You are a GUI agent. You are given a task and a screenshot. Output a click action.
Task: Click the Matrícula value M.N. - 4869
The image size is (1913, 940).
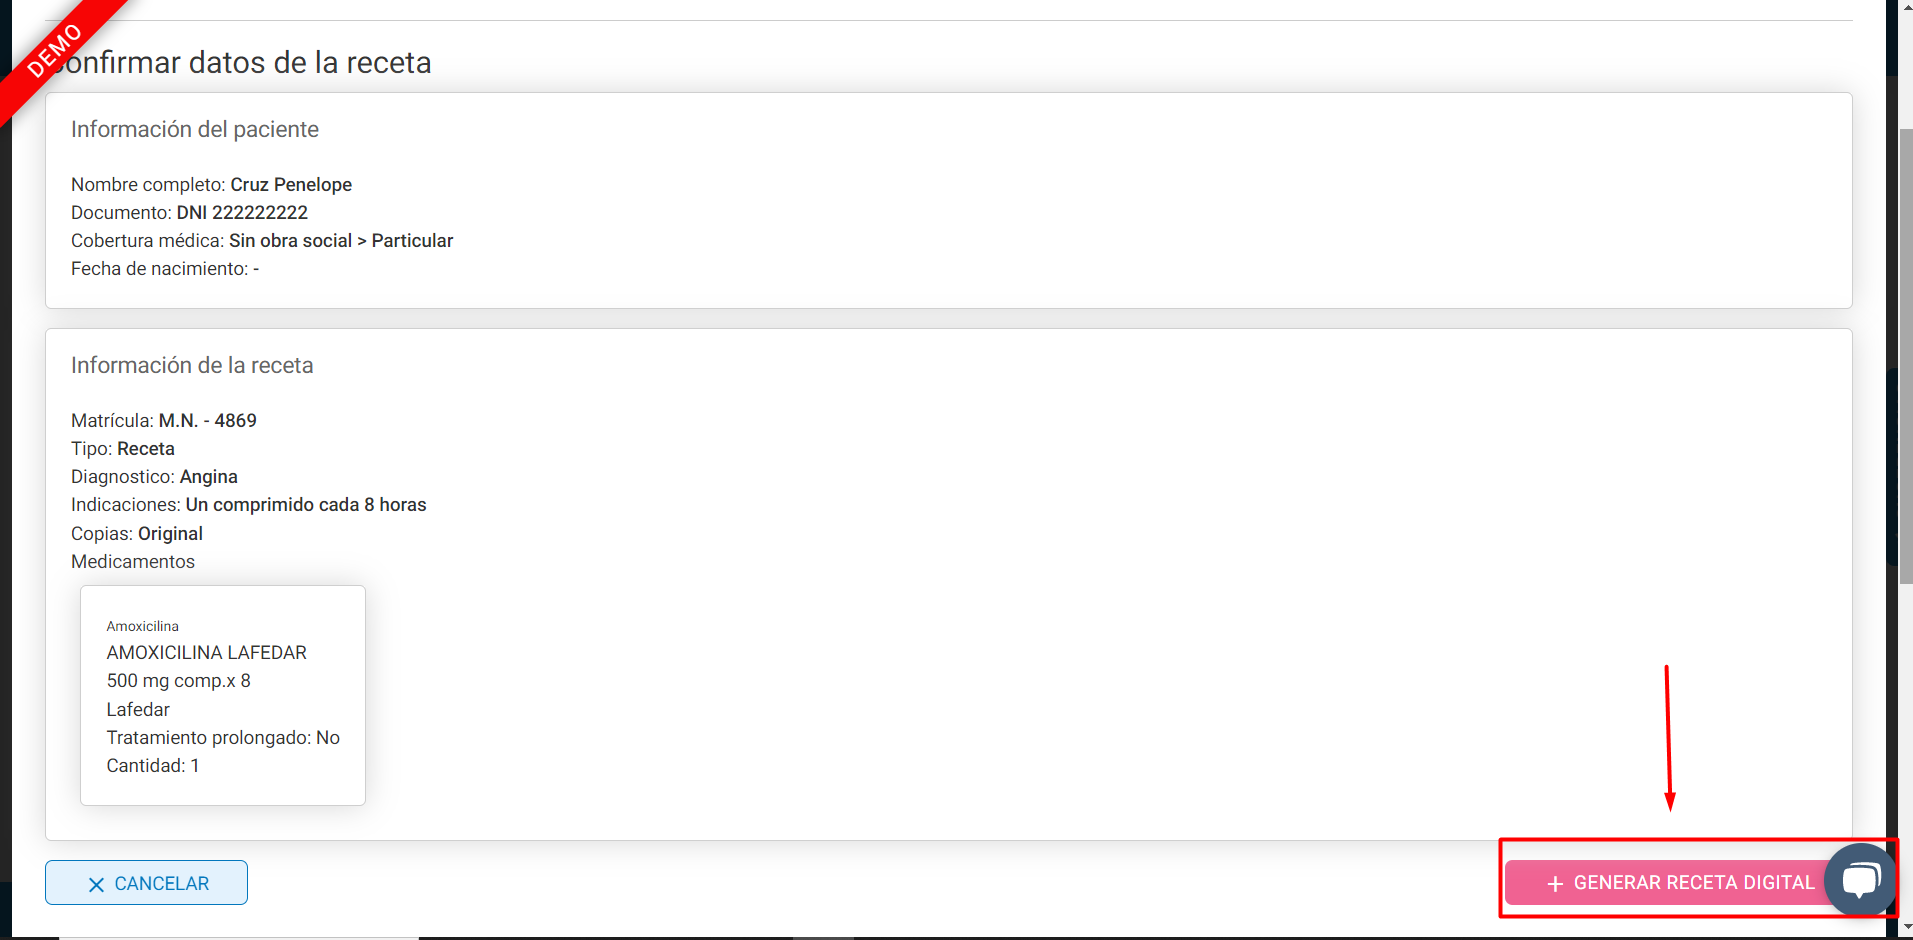[x=208, y=421]
